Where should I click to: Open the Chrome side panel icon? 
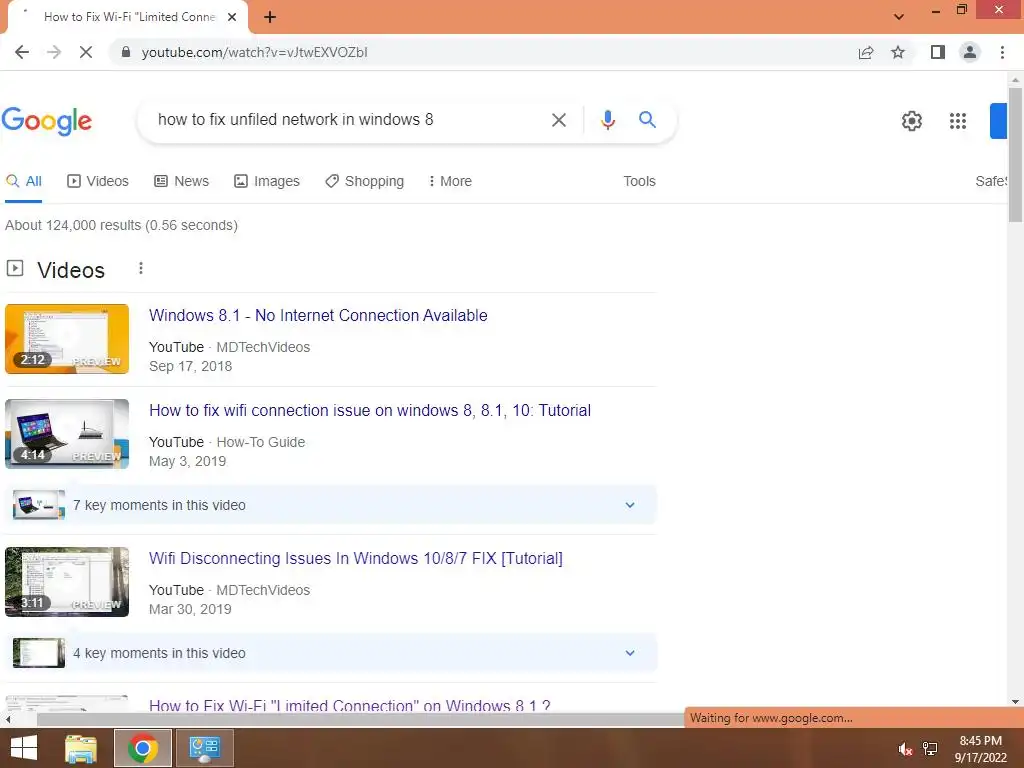[x=938, y=52]
